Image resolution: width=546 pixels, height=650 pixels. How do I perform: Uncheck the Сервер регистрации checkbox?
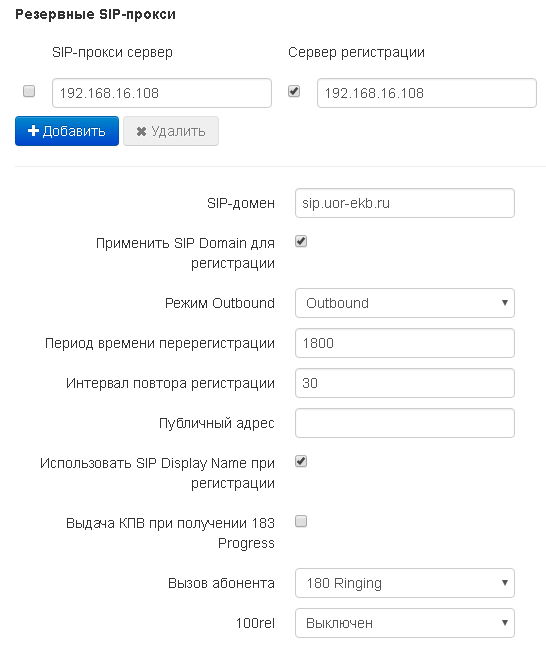[294, 91]
